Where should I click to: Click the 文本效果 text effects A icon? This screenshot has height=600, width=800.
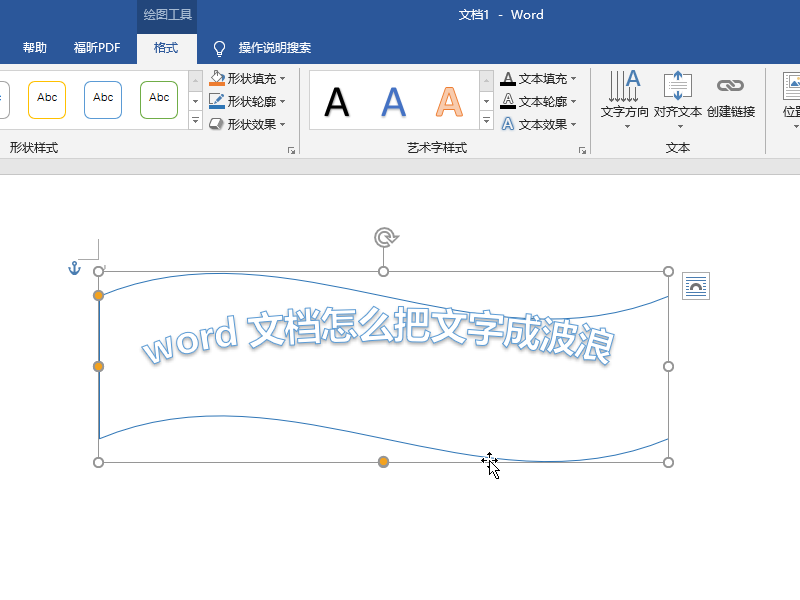tap(508, 124)
